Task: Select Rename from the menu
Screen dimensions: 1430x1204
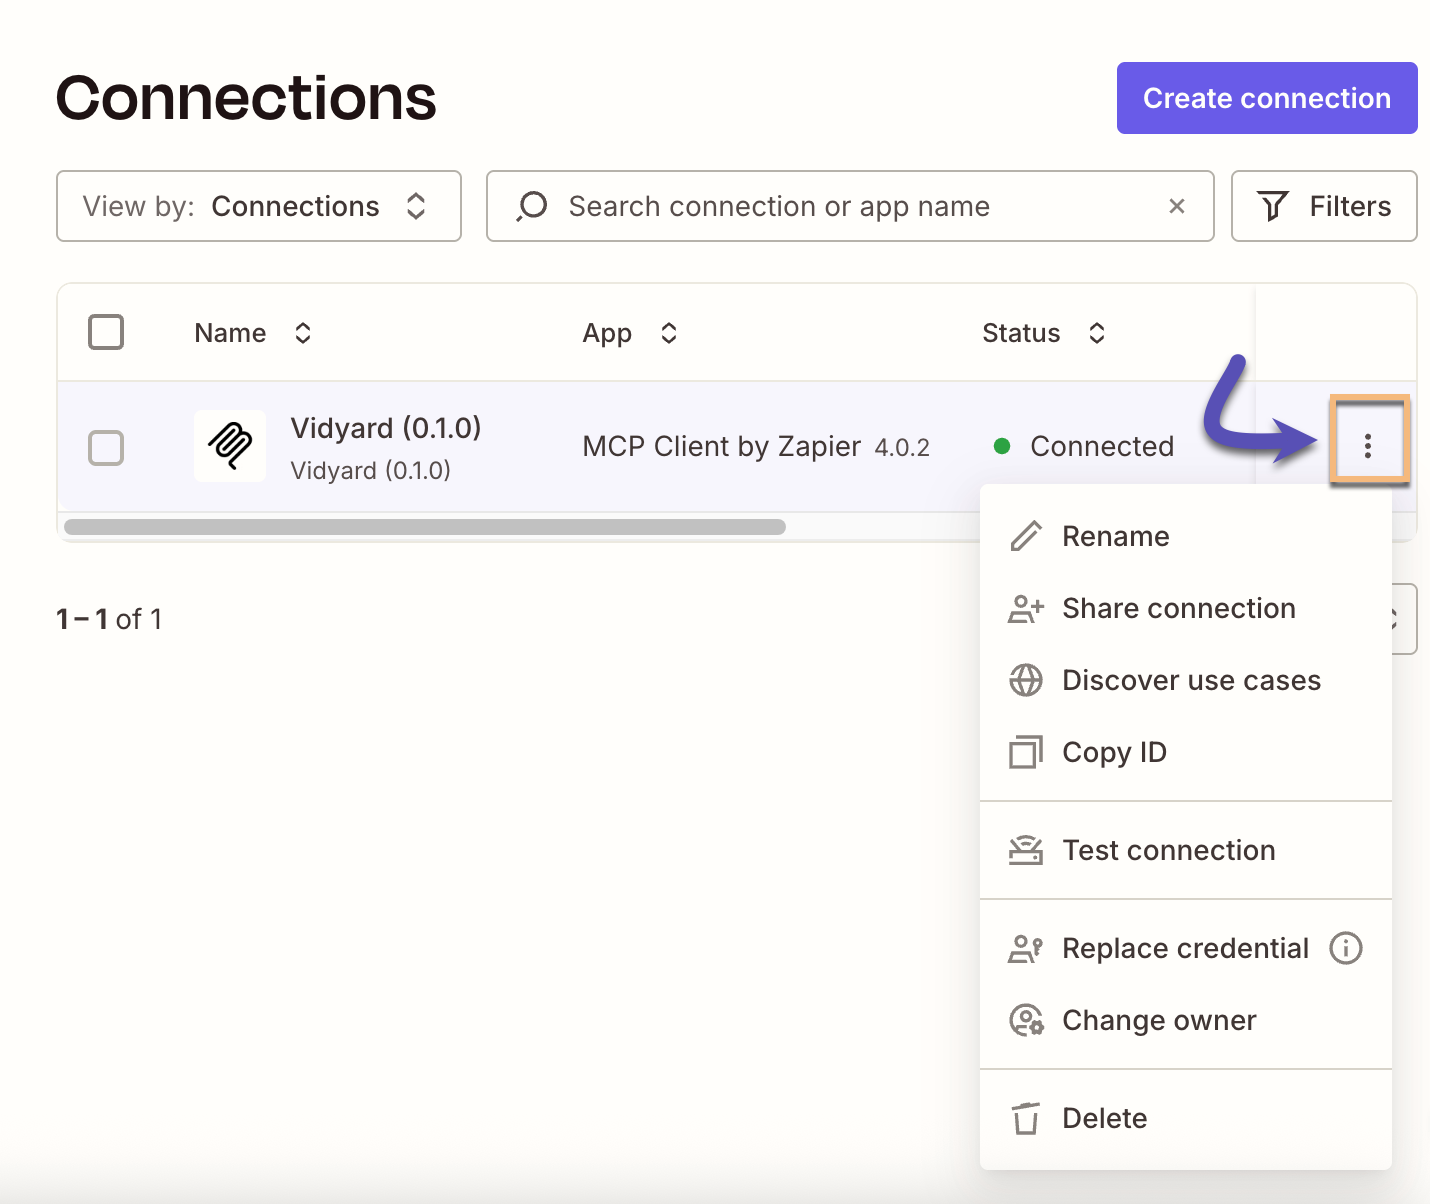Action: pos(1186,536)
